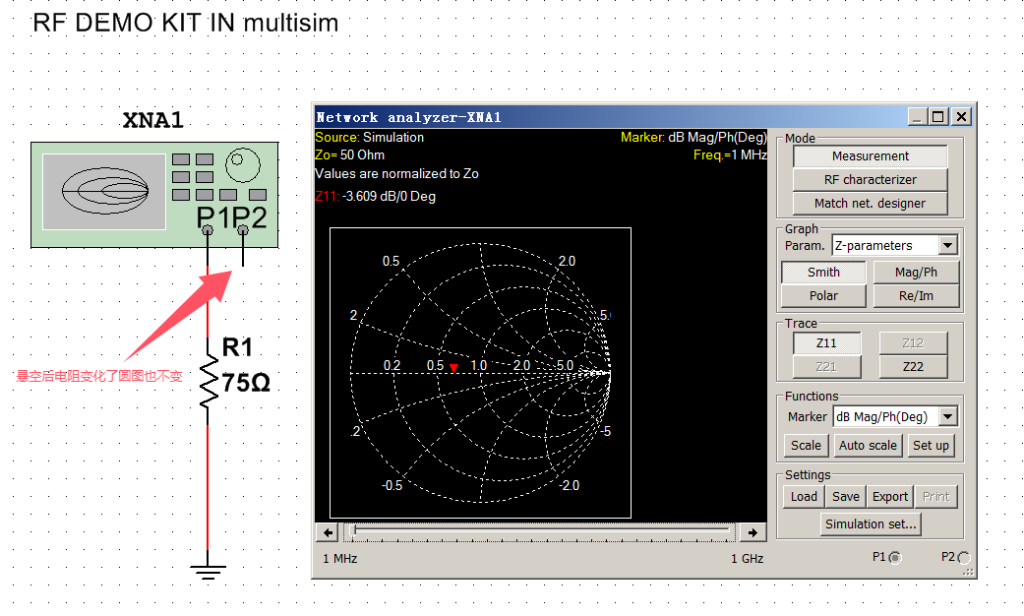Click the disabled Print button
The height and width of the screenshot is (616, 1024).
(936, 496)
